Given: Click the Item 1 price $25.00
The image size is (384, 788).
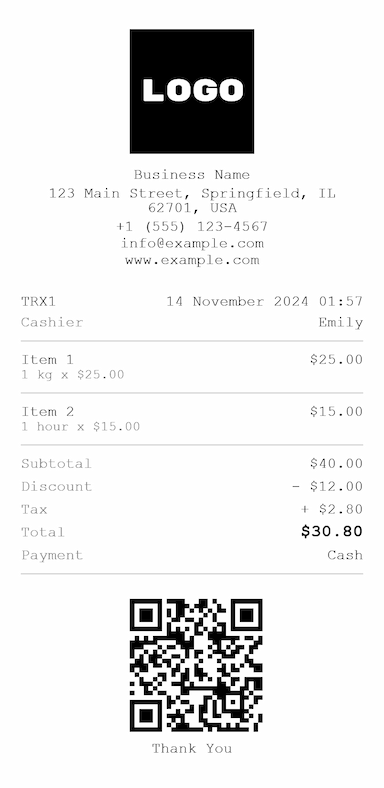Looking at the screenshot, I should click(336, 359).
